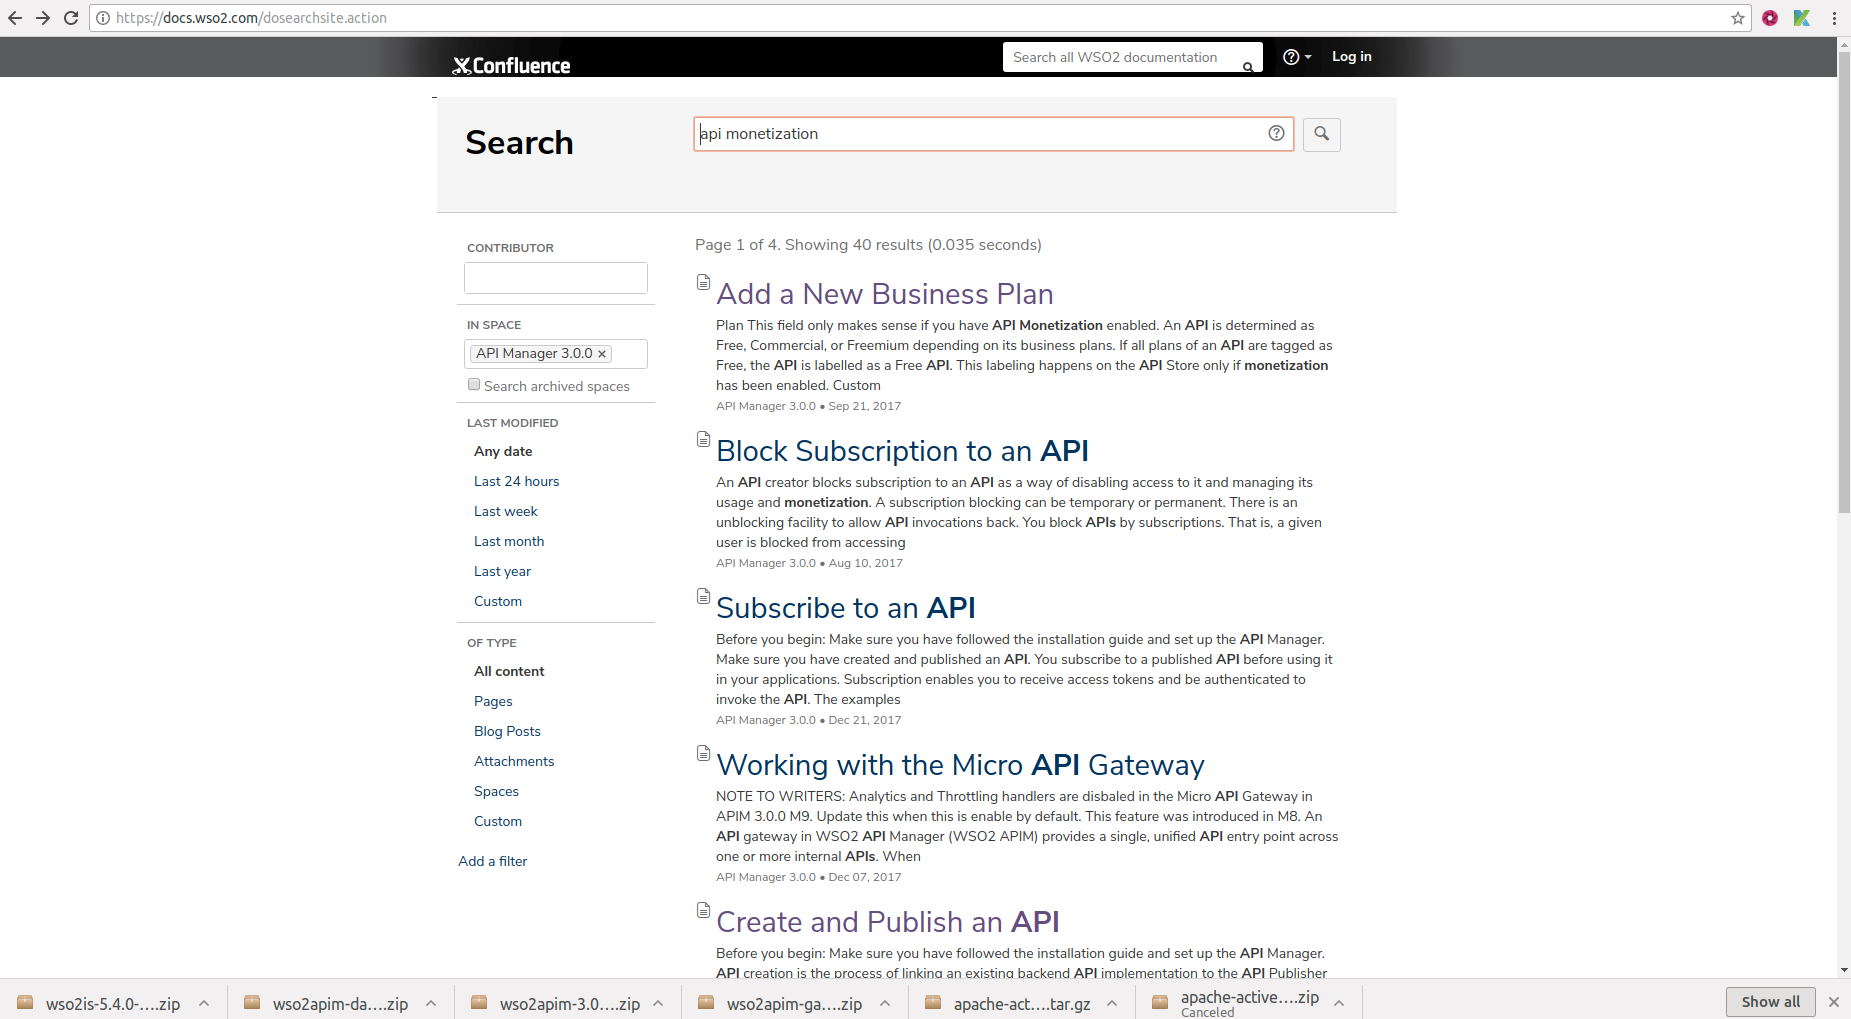The height and width of the screenshot is (1019, 1851).
Task: Open Chrome's three-dot menu
Action: tap(1834, 17)
